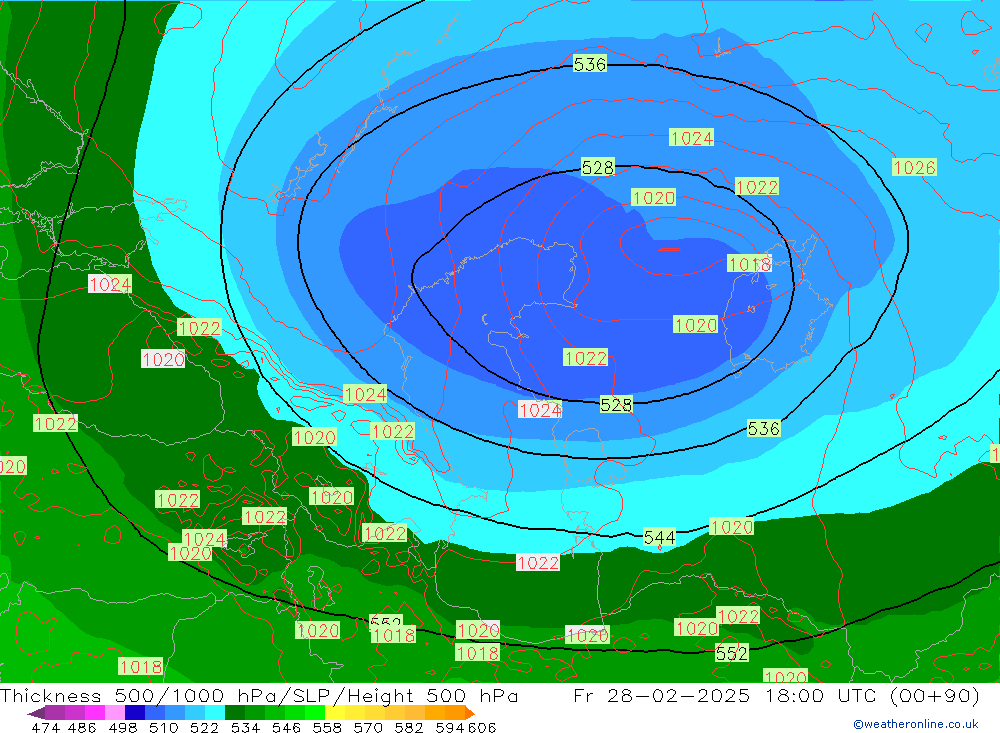This screenshot has width=1000, height=733.
Task: Click the darkest green legend swatch
Action: 235,712
